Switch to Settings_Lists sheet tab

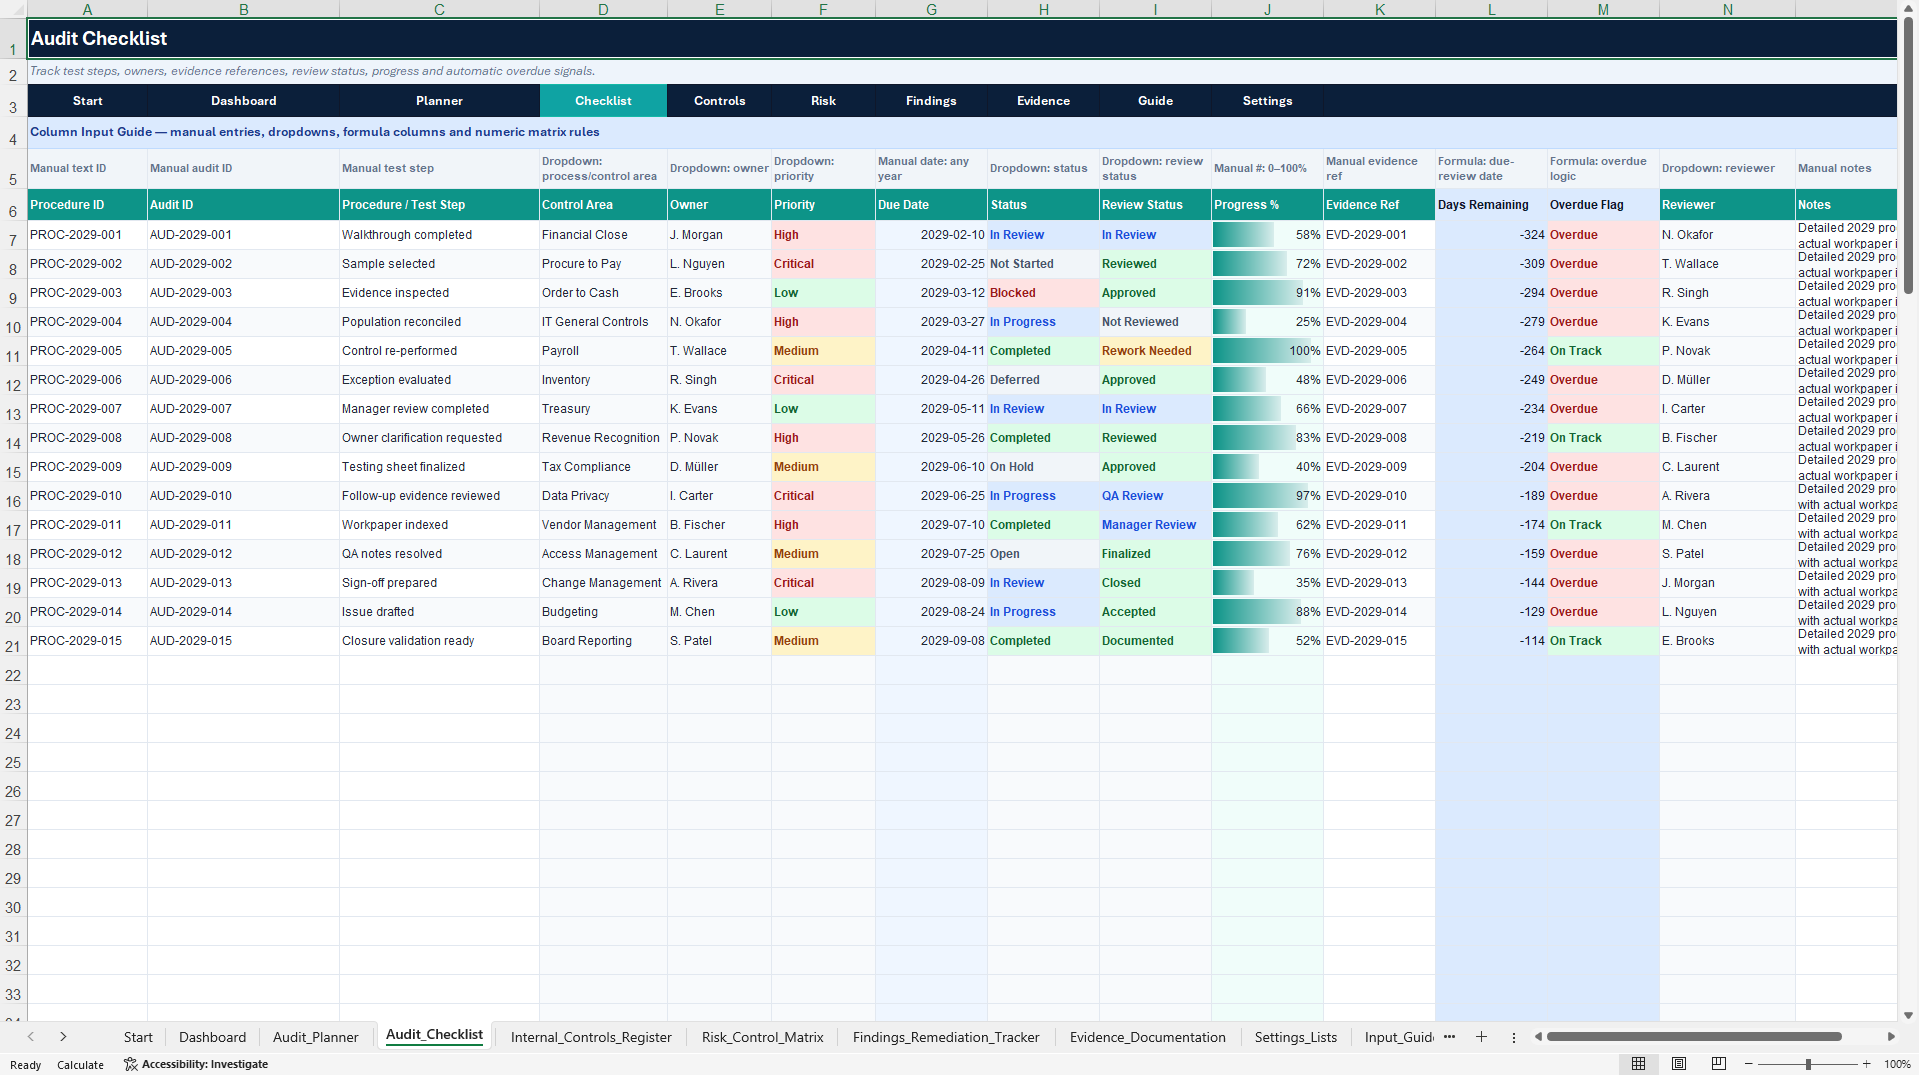pyautogui.click(x=1295, y=1037)
